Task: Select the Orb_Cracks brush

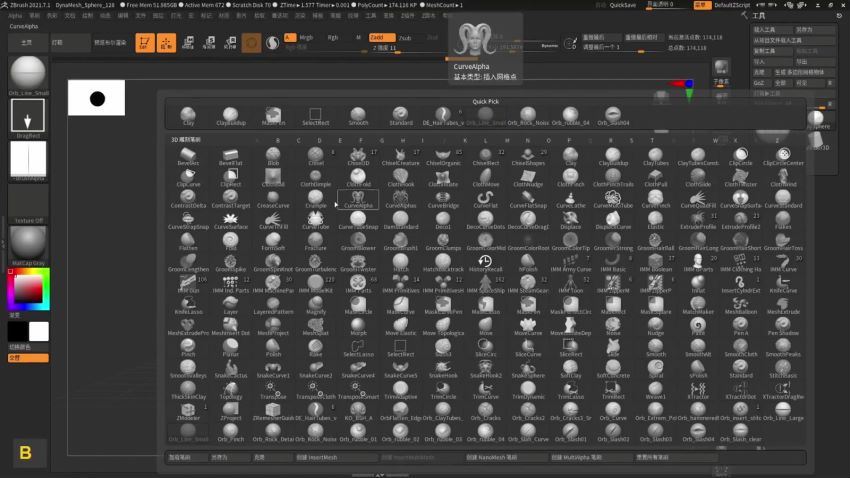Action: point(485,411)
